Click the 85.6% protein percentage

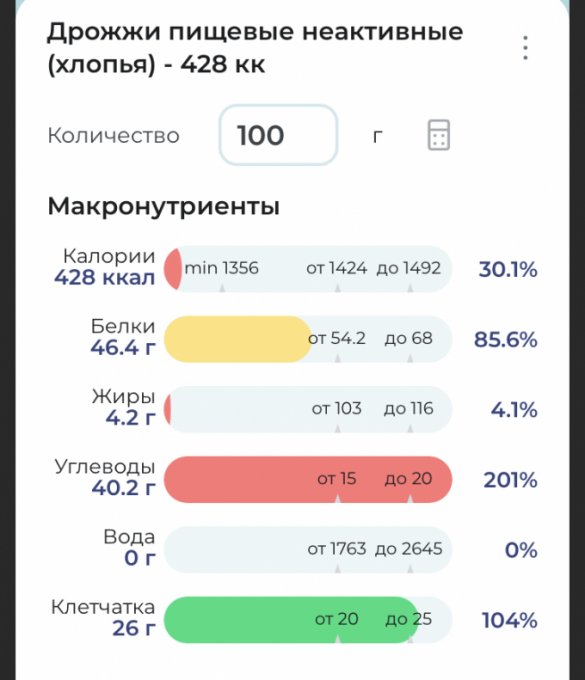tap(506, 340)
